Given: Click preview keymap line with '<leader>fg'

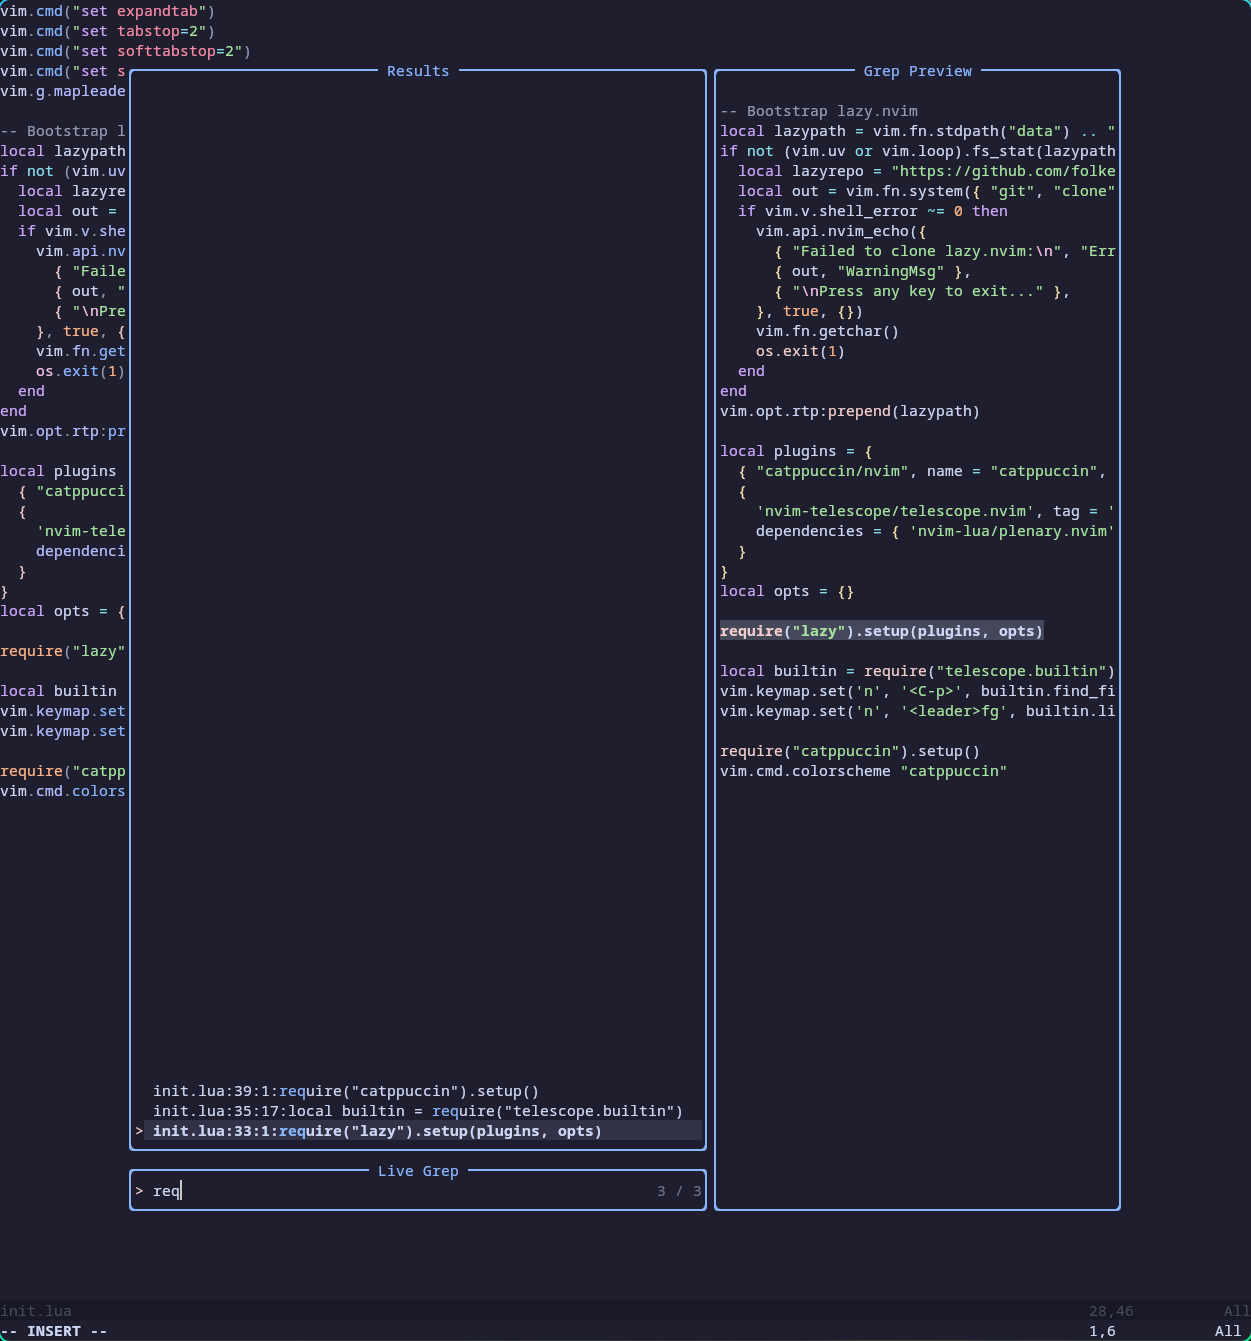Looking at the screenshot, I should pos(917,711).
